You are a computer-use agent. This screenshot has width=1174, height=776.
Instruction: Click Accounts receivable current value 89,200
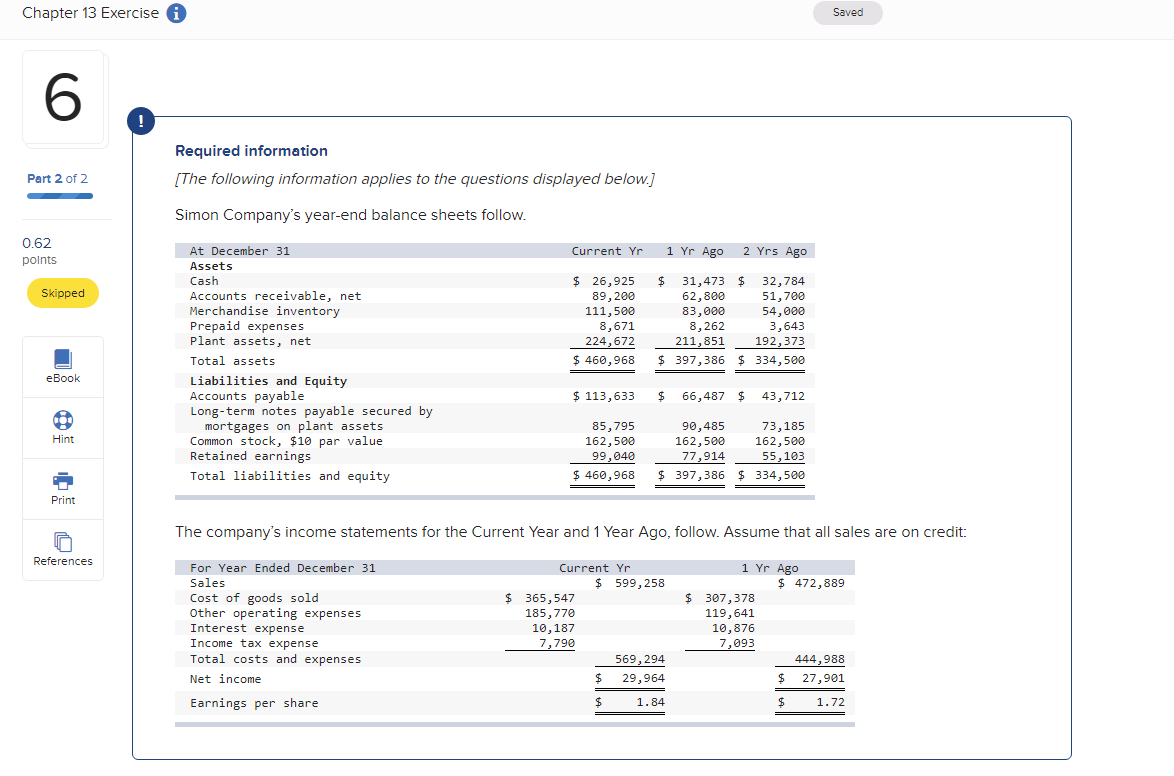[613, 296]
